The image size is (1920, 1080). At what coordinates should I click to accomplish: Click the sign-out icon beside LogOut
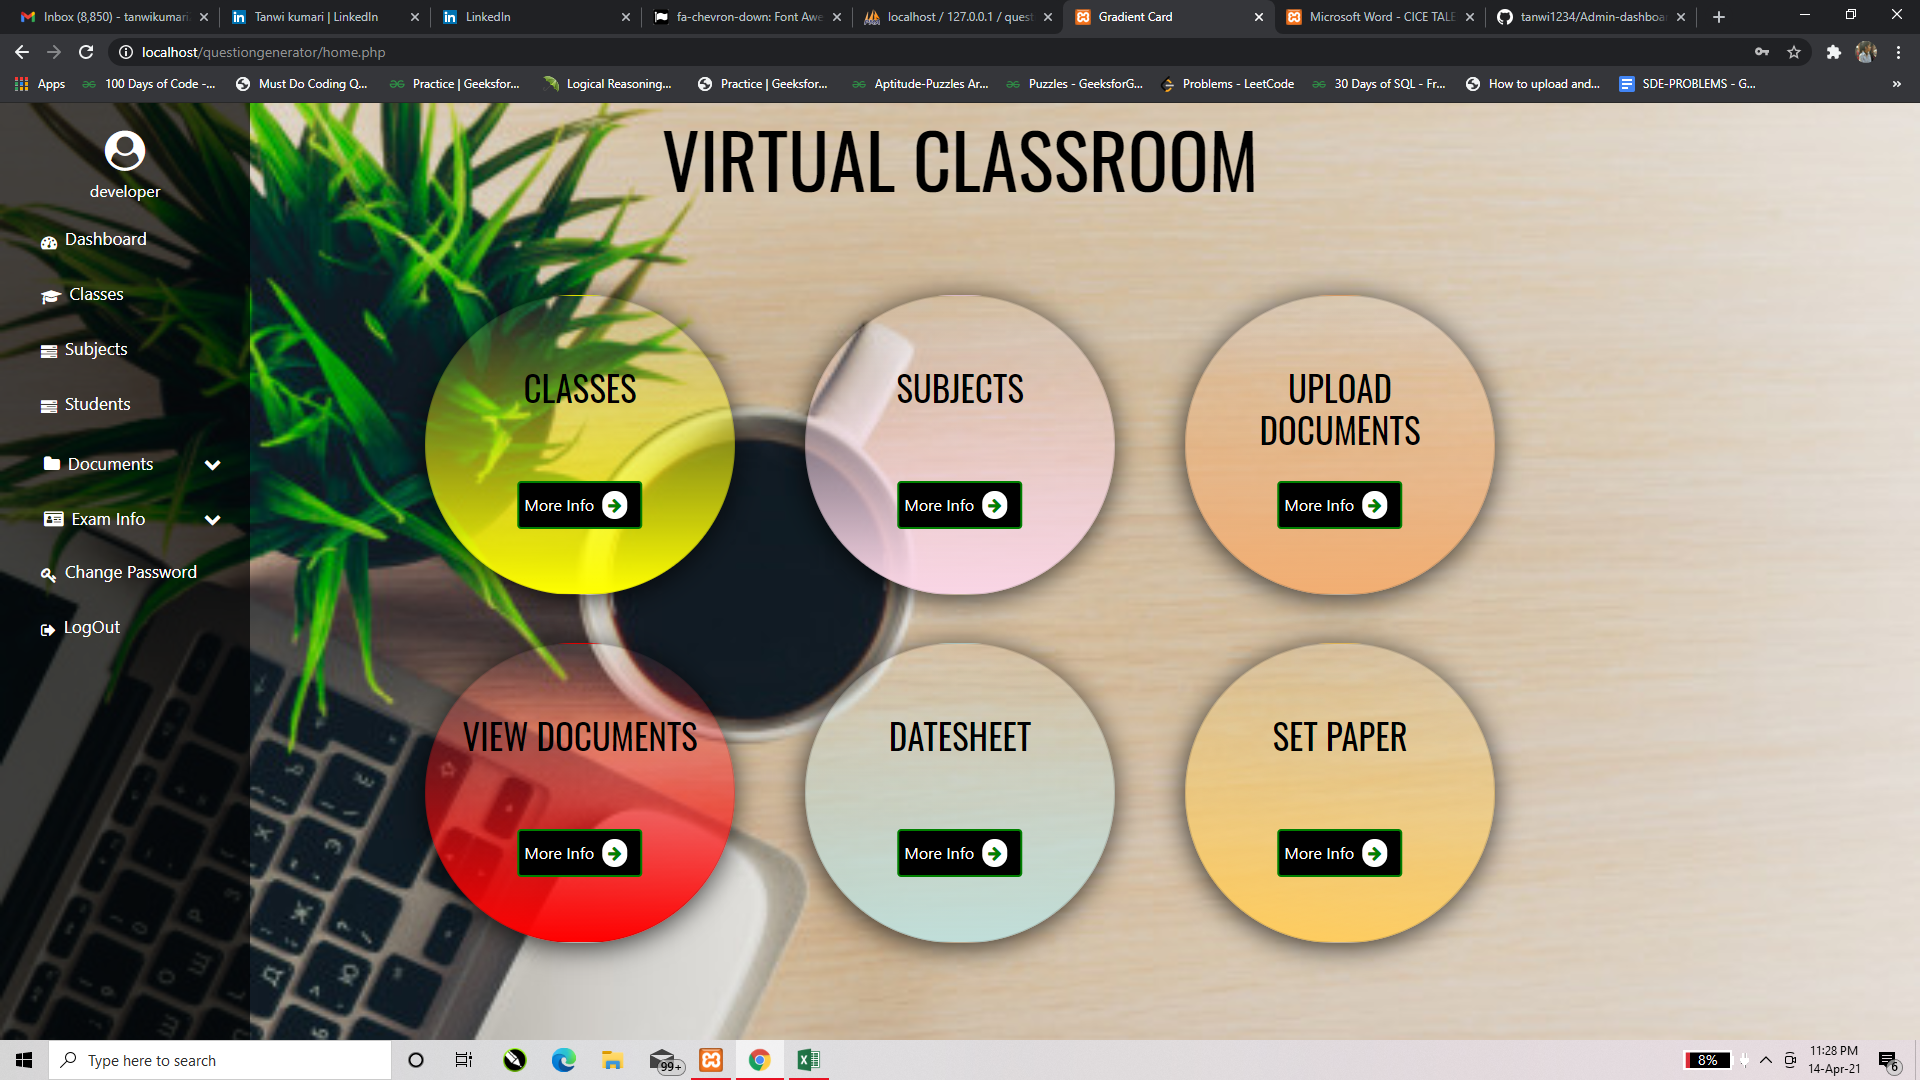[47, 629]
